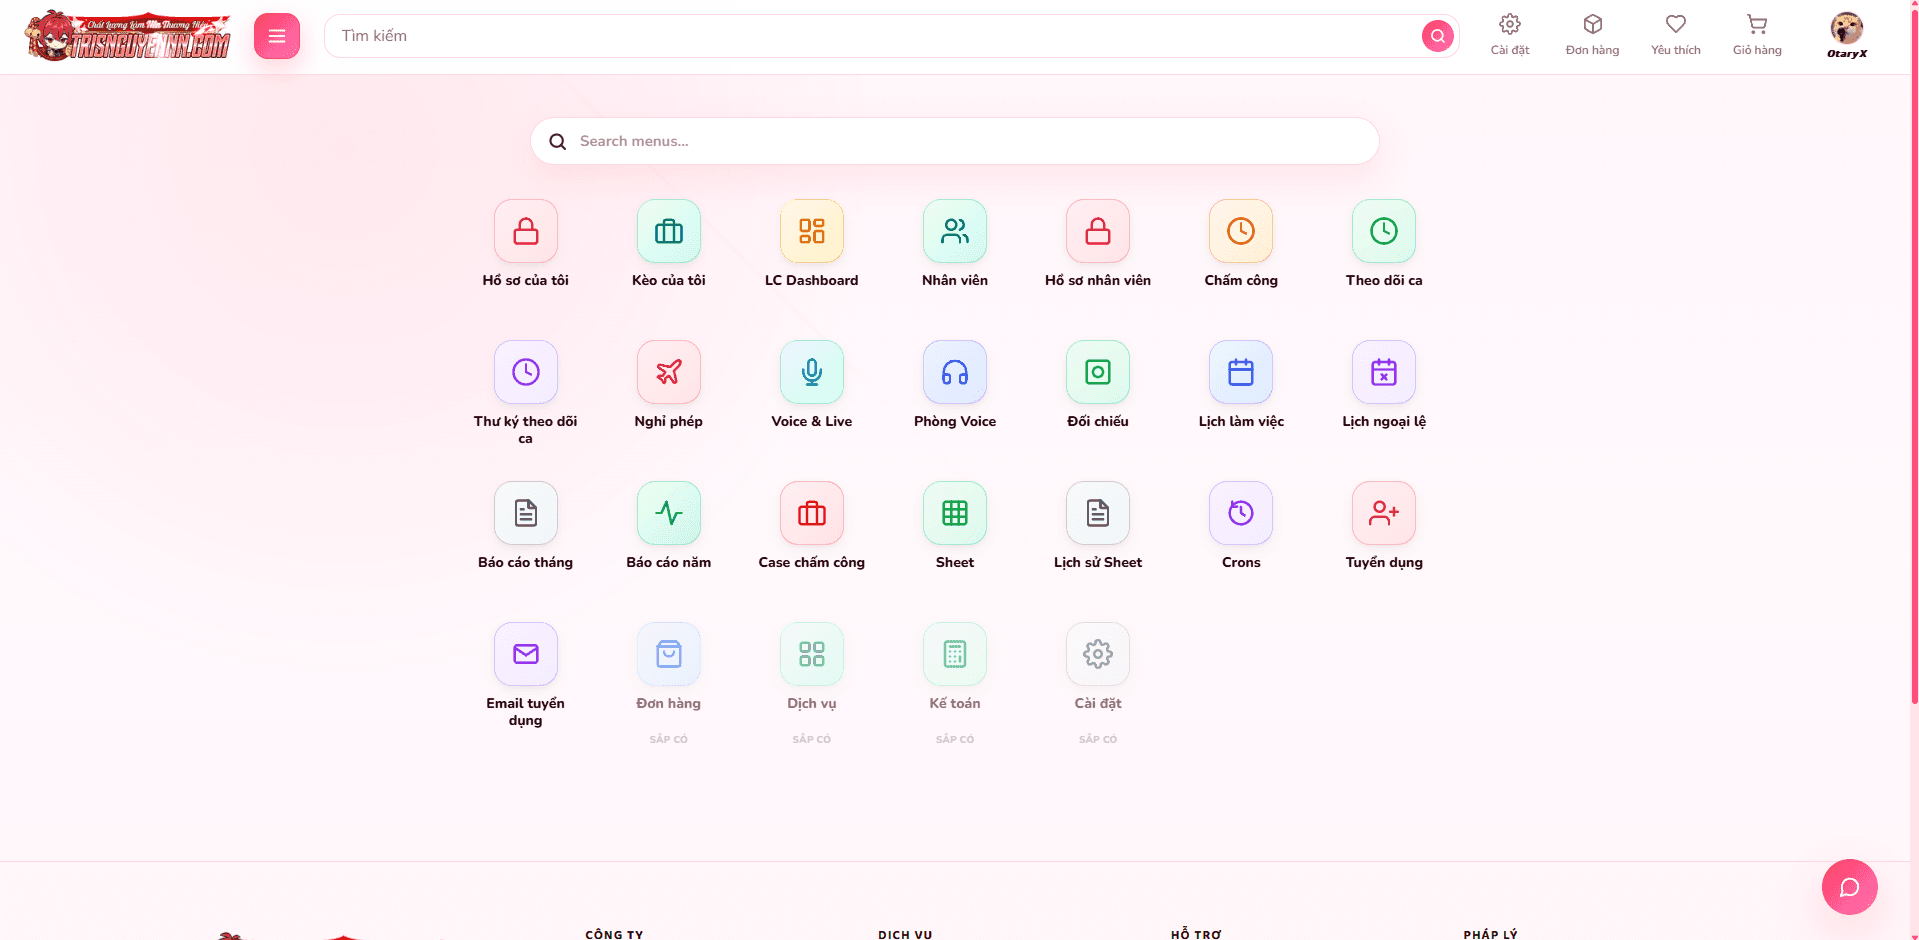Open the Sheet grid icon

coord(955,513)
